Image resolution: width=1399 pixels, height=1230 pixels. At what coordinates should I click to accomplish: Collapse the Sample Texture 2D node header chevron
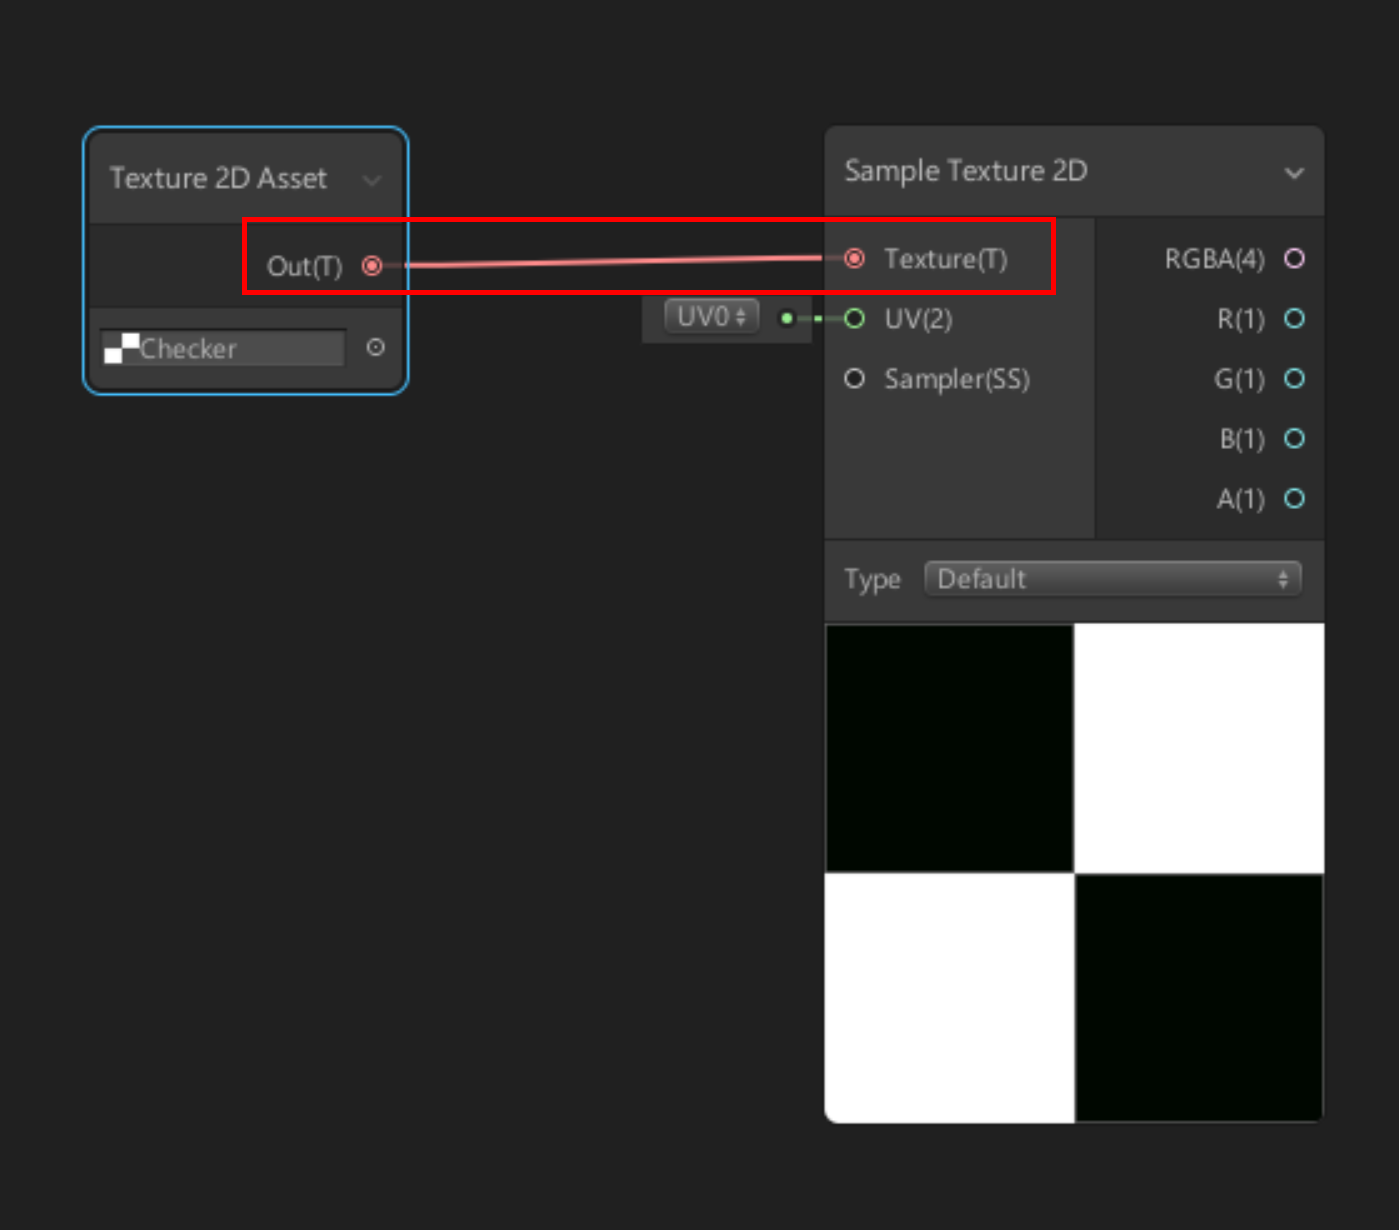point(1295,171)
